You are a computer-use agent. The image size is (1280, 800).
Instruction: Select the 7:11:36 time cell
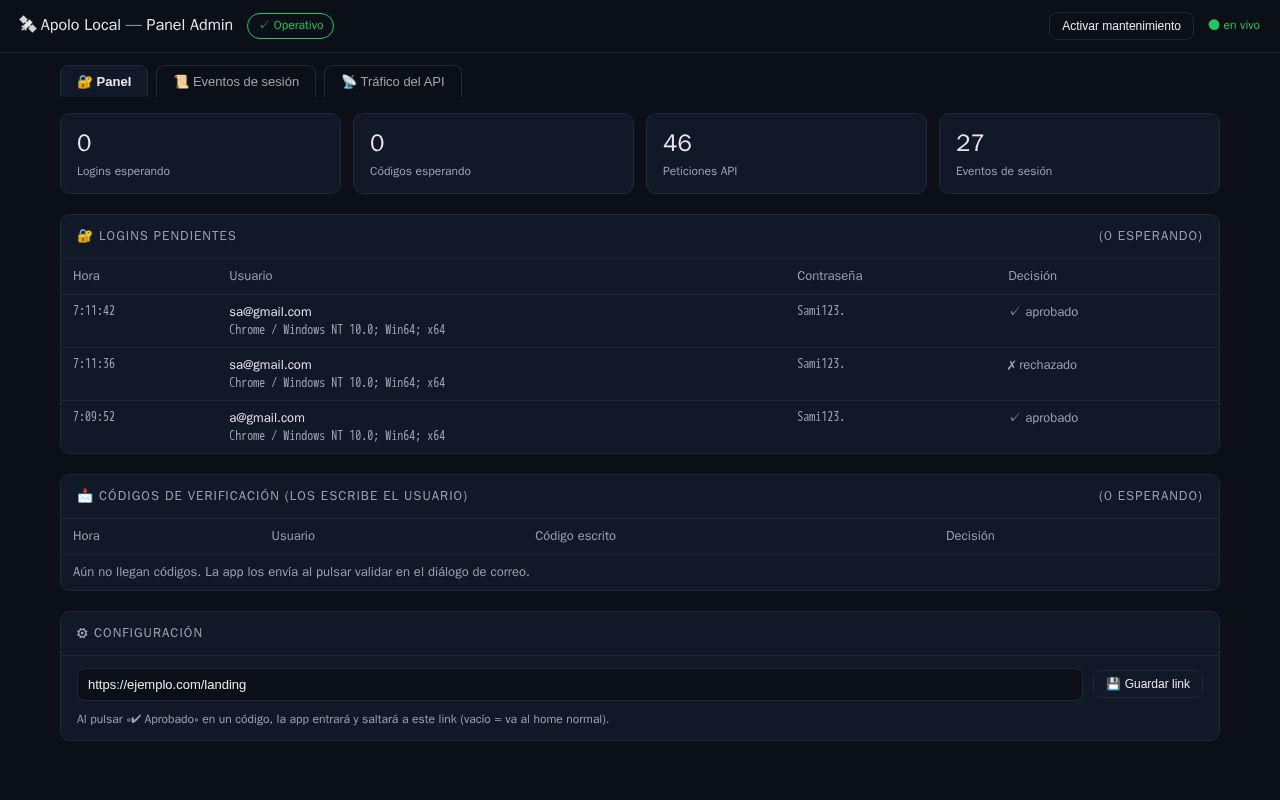pos(94,364)
